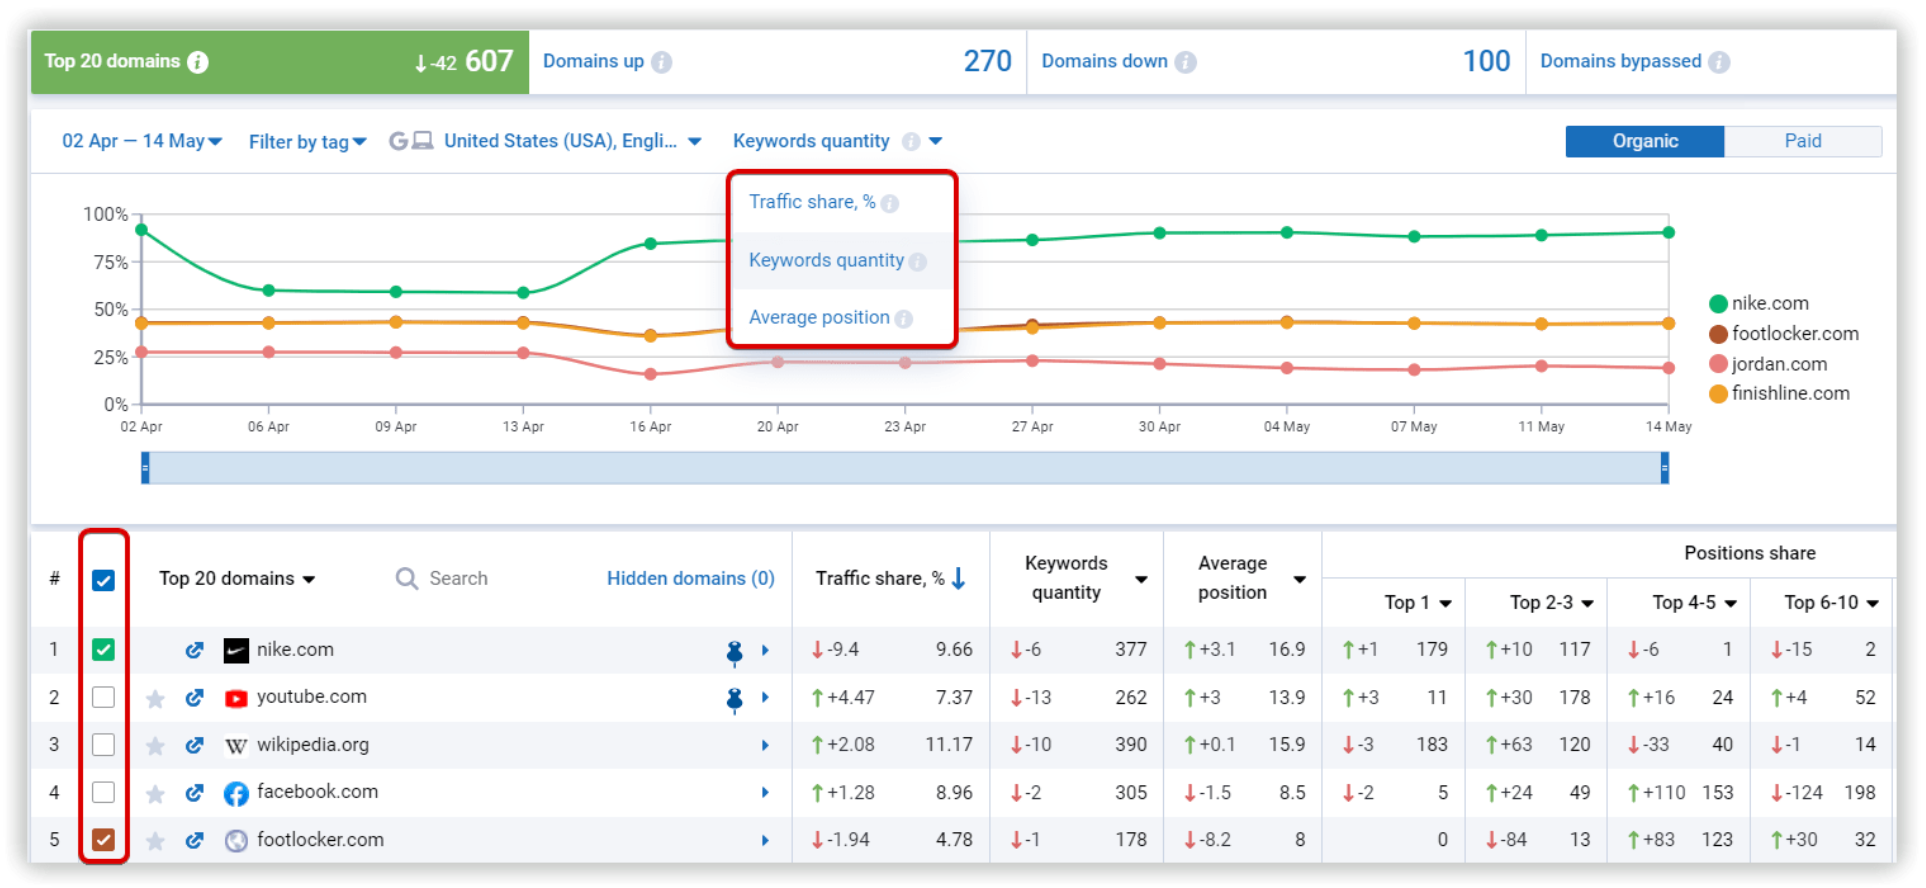
Task: Click the star icon for youtube.com
Action: 155,698
